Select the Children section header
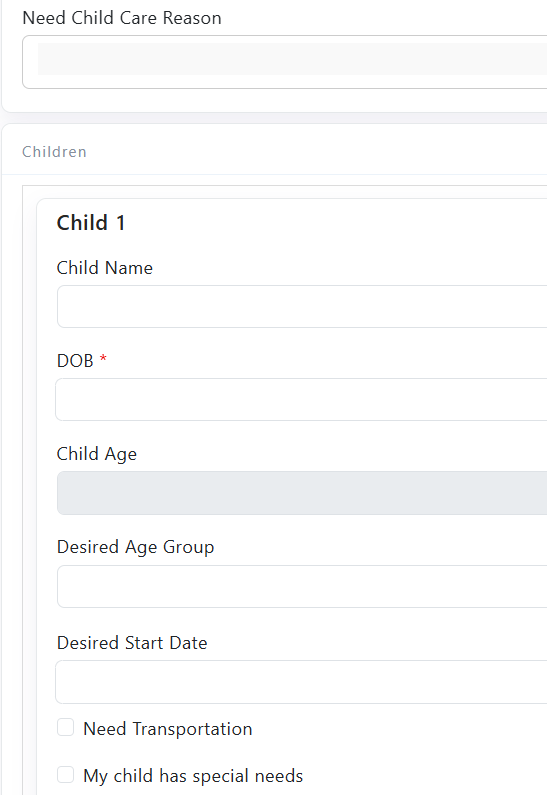This screenshot has width=547, height=795. point(54,152)
